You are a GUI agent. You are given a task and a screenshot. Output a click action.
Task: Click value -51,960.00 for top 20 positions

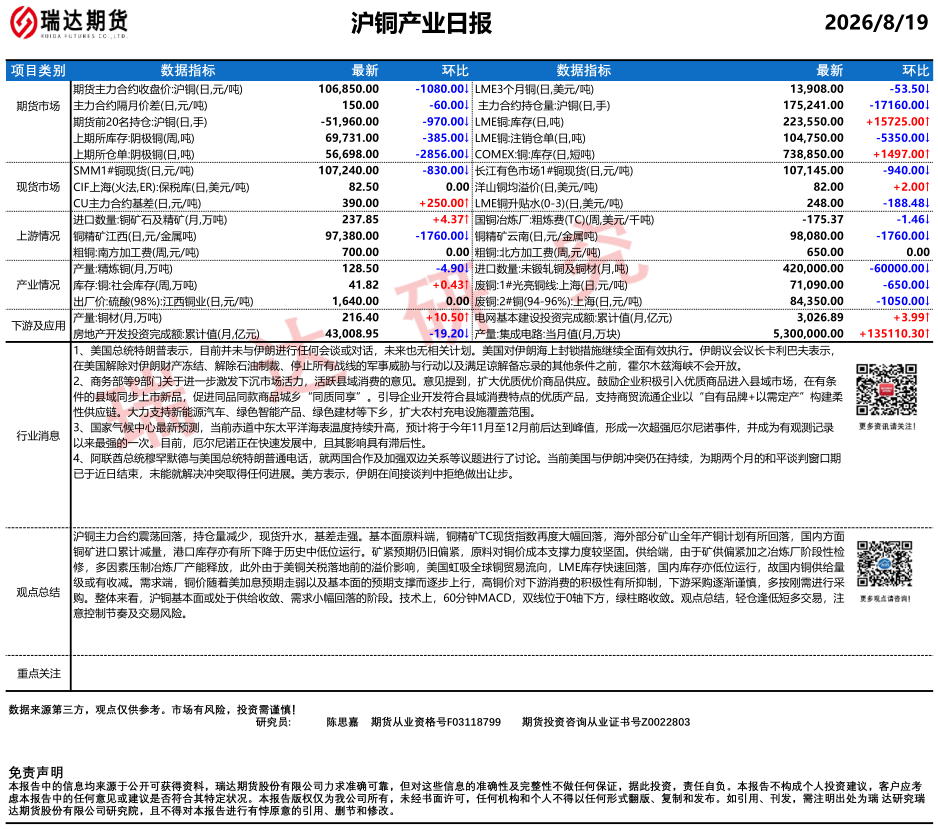(x=350, y=121)
